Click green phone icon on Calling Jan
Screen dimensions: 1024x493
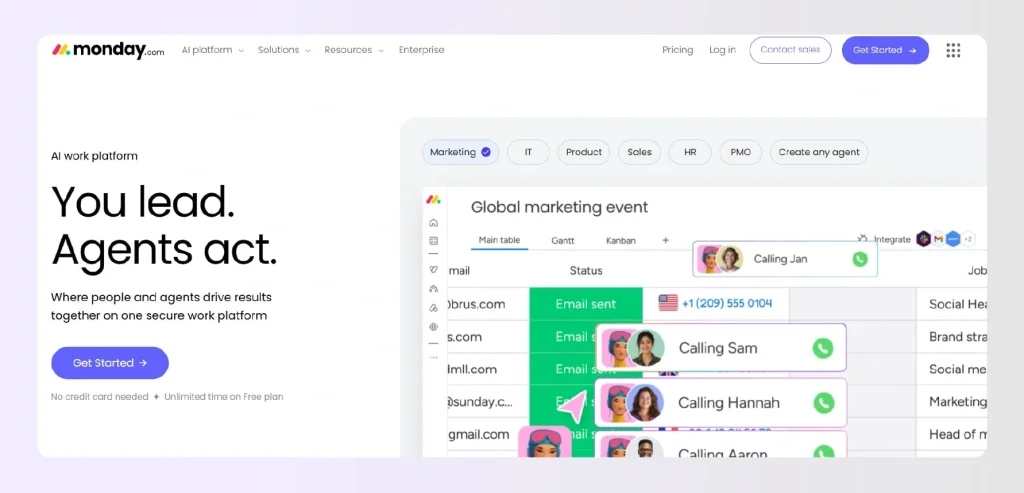[860, 259]
